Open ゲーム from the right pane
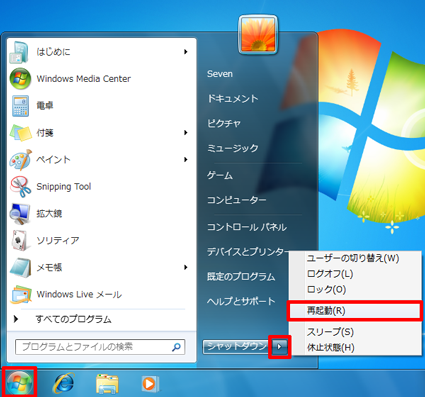 pyautogui.click(x=220, y=175)
